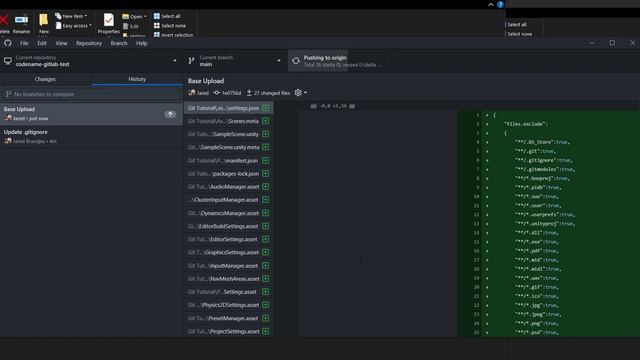Click the added icon beside manifest.json

coord(266,160)
